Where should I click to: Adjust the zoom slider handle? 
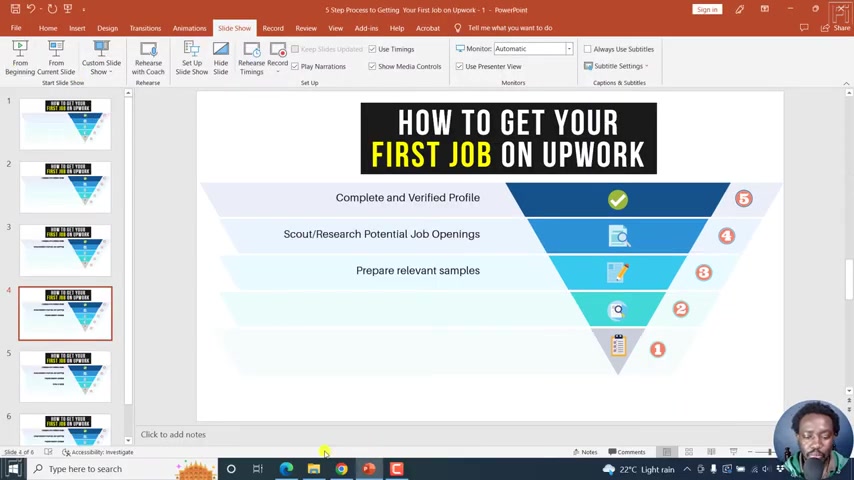tap(770, 452)
